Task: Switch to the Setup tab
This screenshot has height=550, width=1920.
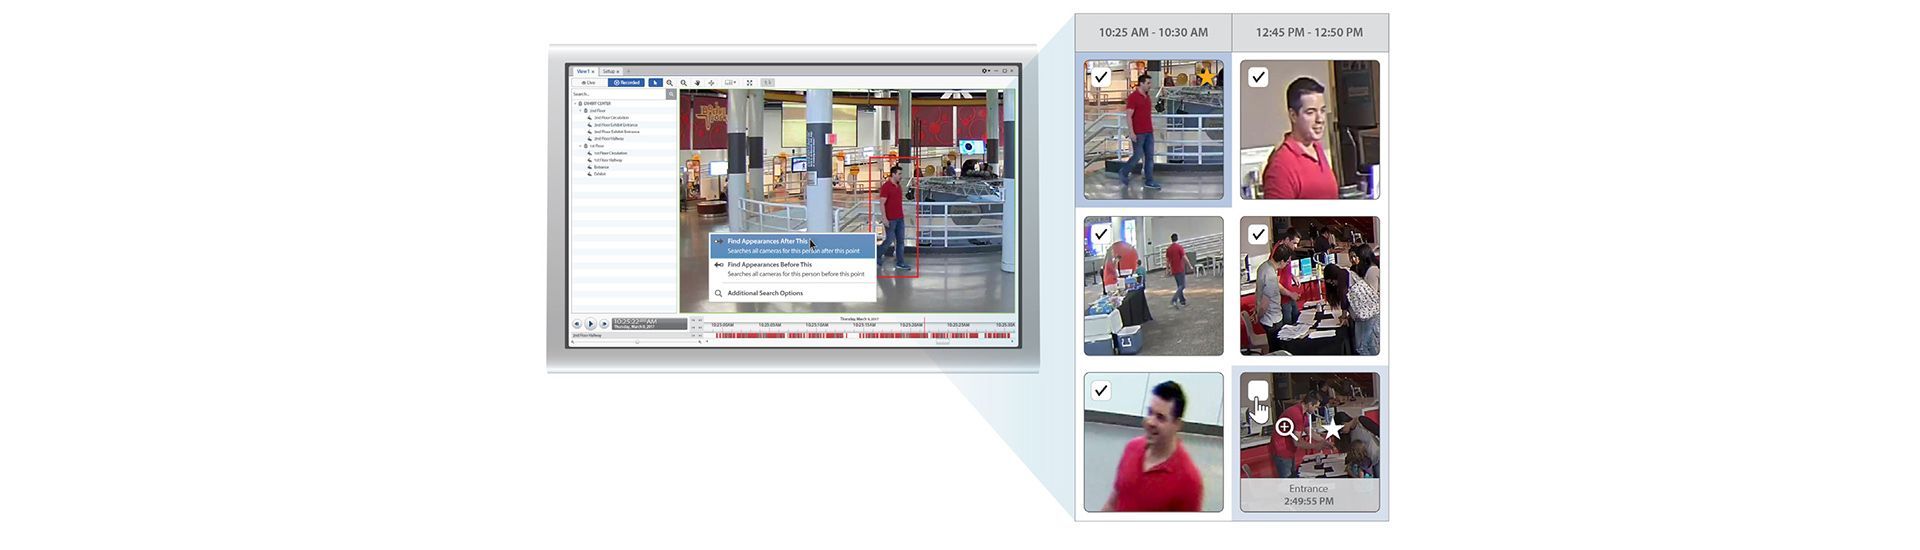Action: [610, 71]
